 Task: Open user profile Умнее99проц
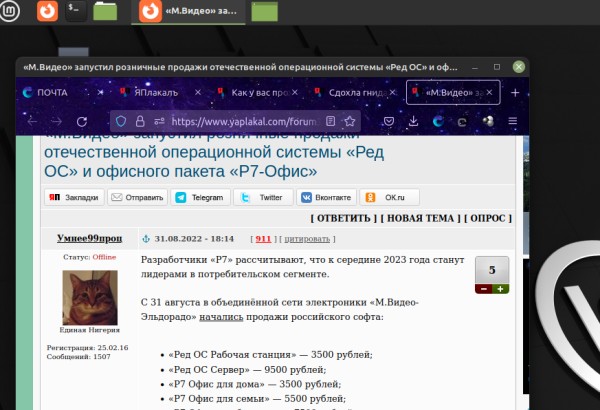point(90,238)
